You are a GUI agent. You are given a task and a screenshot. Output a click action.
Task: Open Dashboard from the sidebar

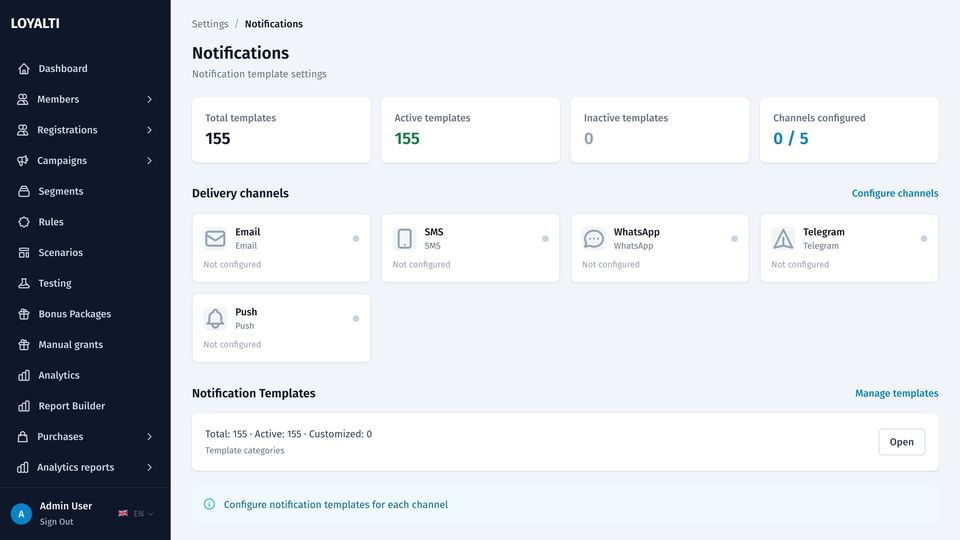click(x=85, y=69)
